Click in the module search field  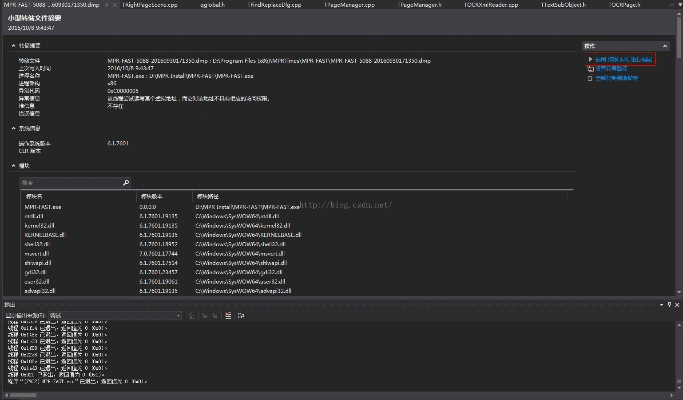tap(68, 183)
